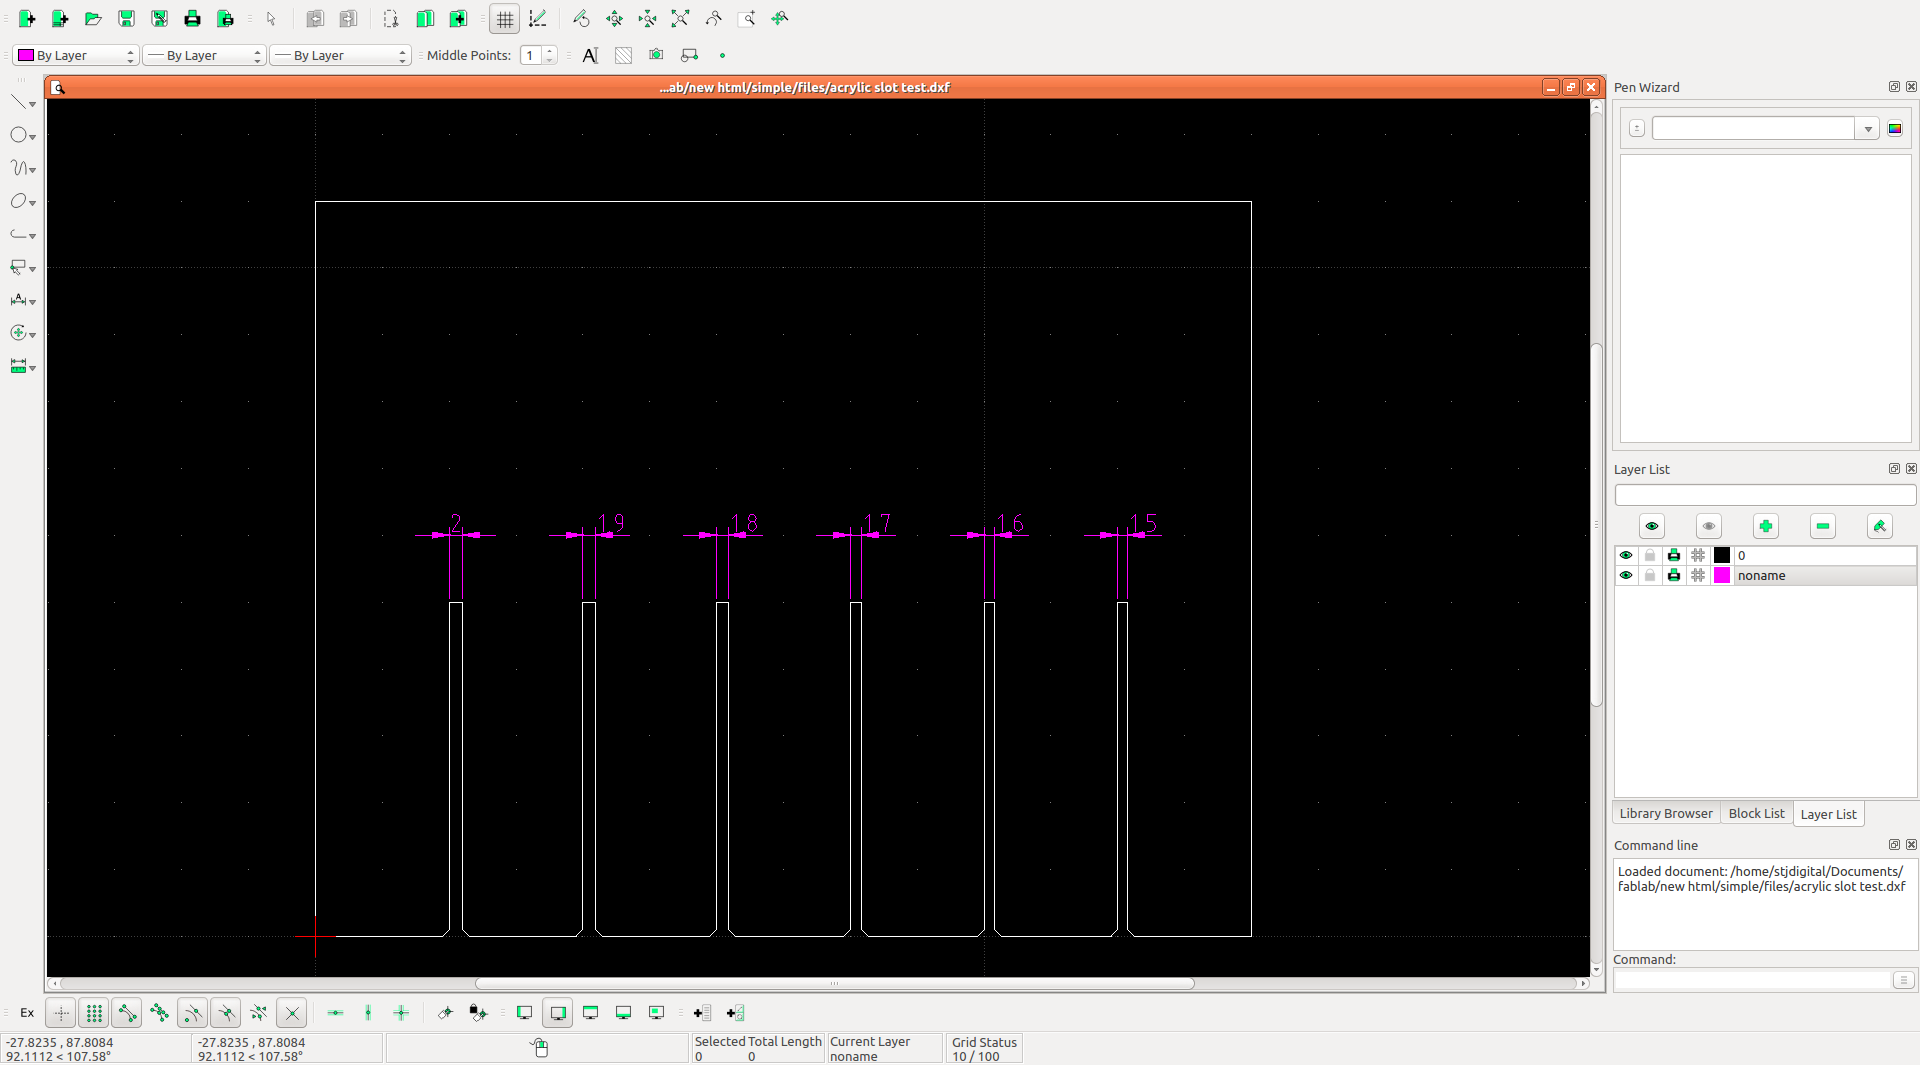Switch to the Layer List tab
The image size is (1920, 1065).
1828,814
